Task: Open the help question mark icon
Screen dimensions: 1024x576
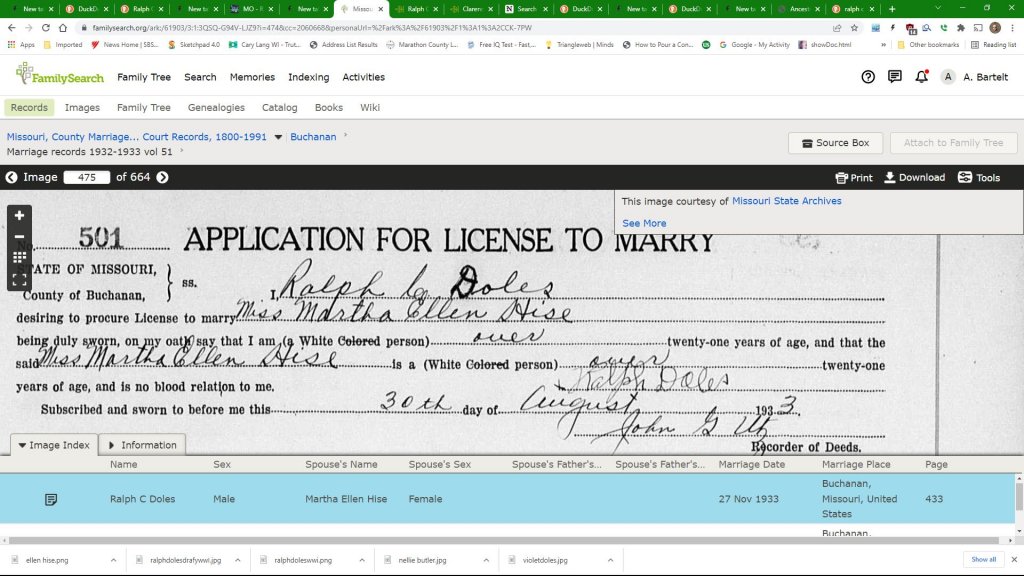Action: click(868, 77)
